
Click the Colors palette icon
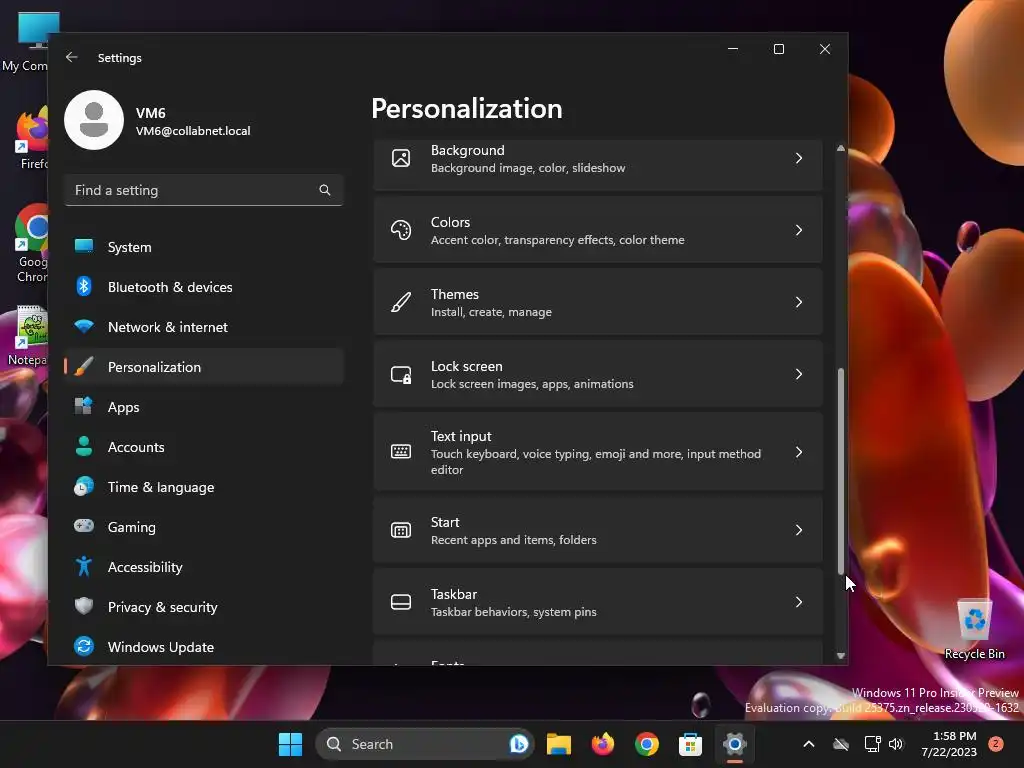(401, 230)
